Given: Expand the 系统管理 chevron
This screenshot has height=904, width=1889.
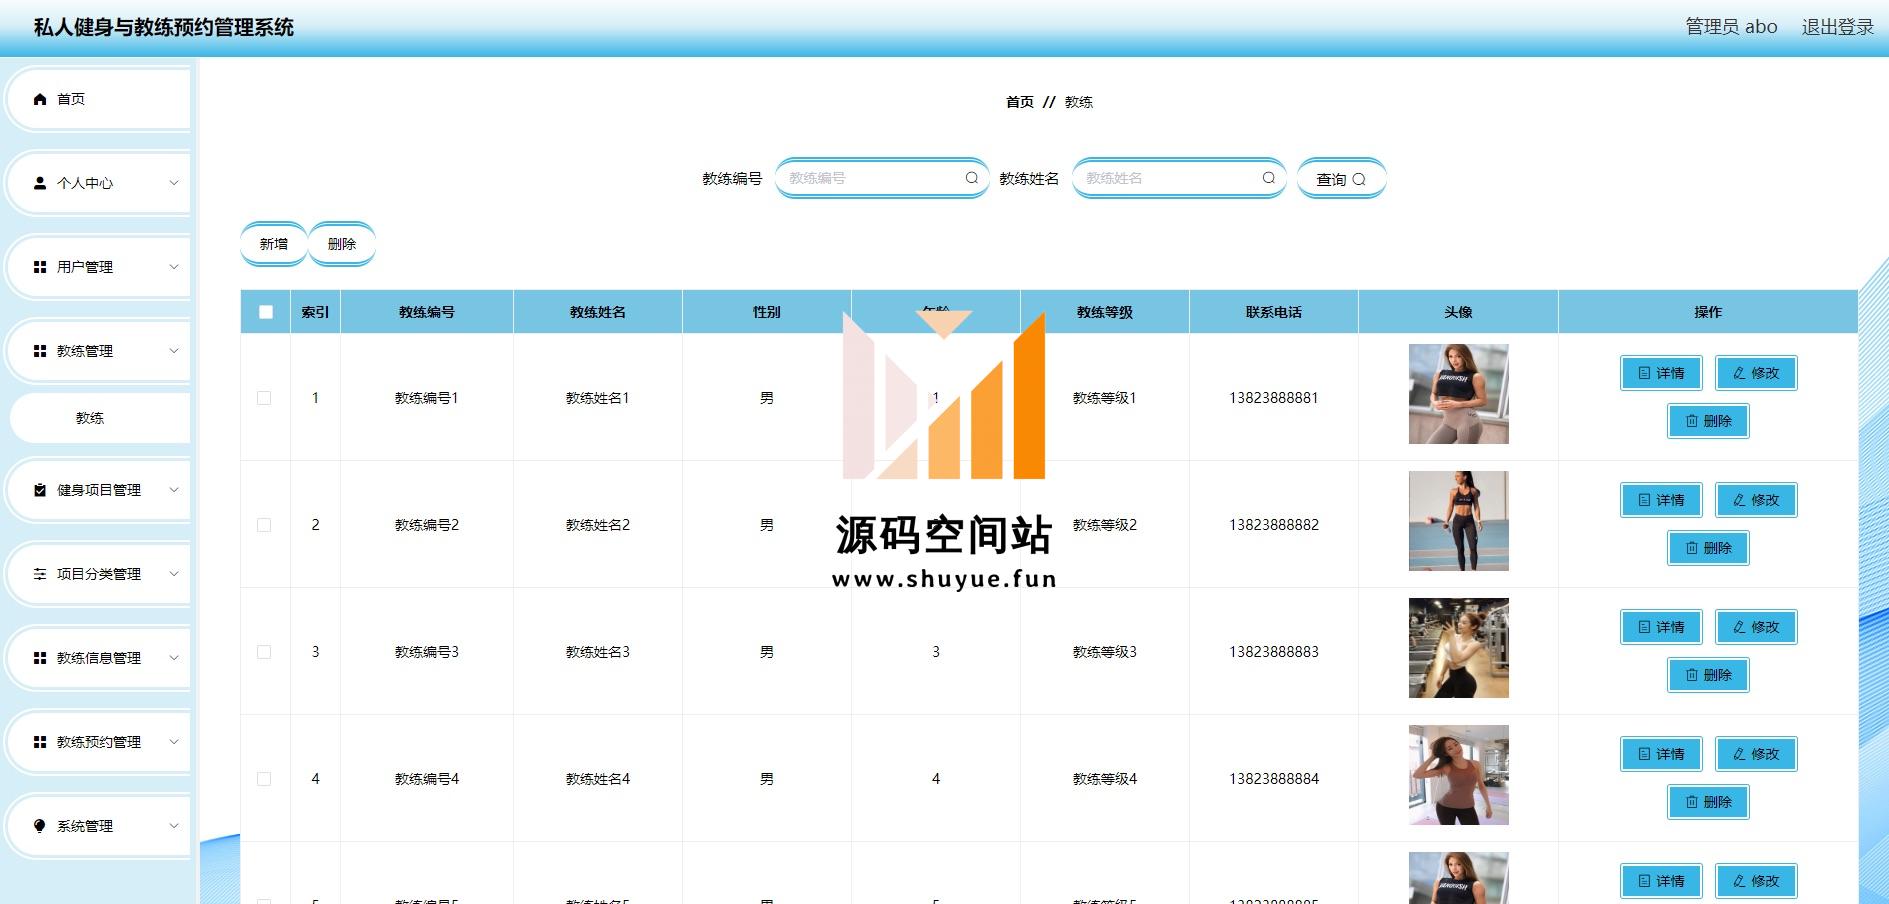Looking at the screenshot, I should click(x=174, y=826).
